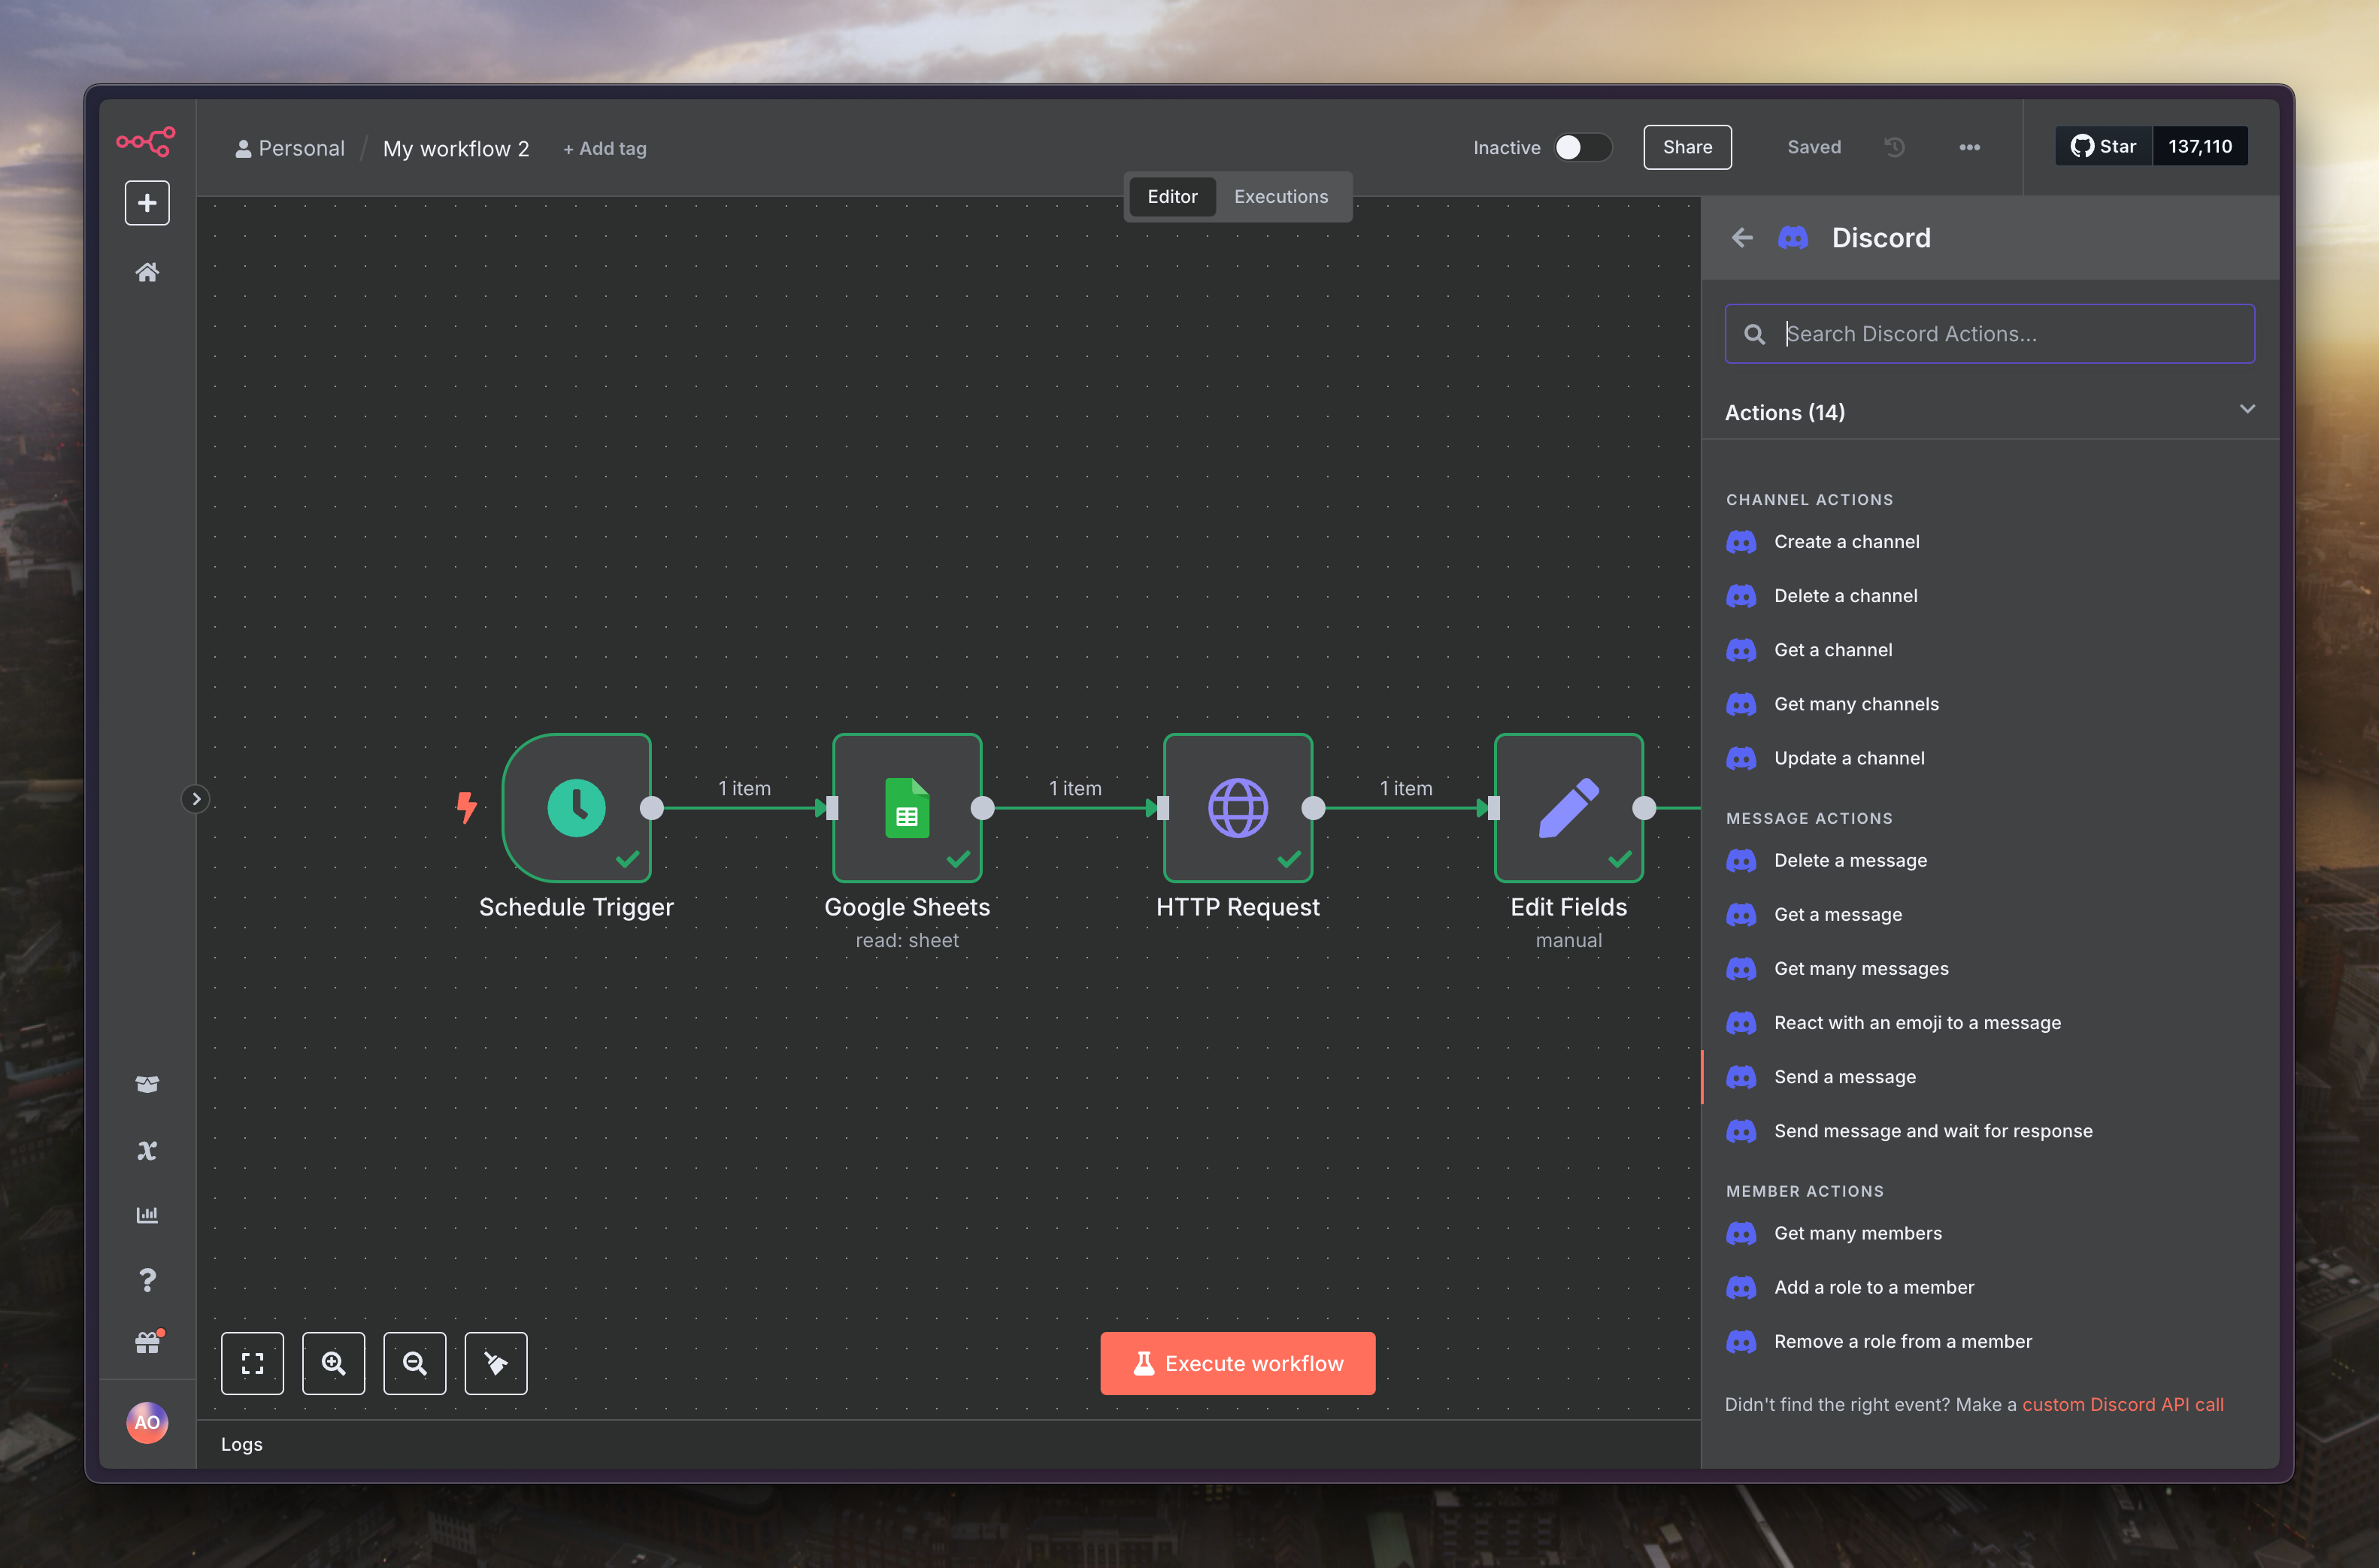Viewport: 2379px width, 1568px height.
Task: Open the workflow history clock icon
Action: pyautogui.click(x=1894, y=147)
